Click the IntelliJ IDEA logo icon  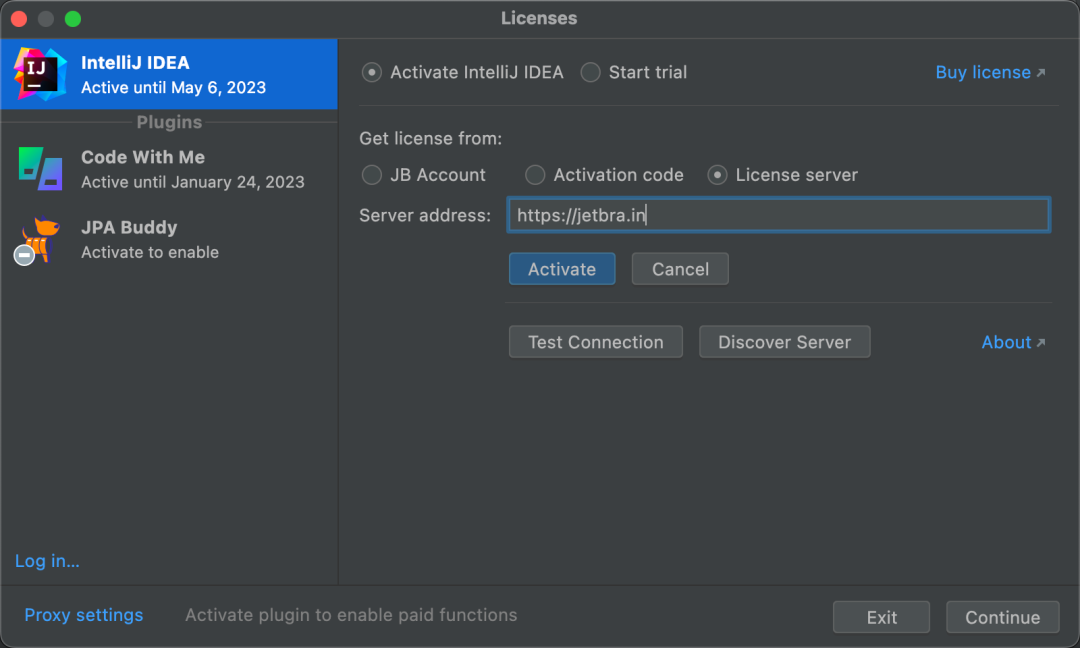(x=40, y=74)
